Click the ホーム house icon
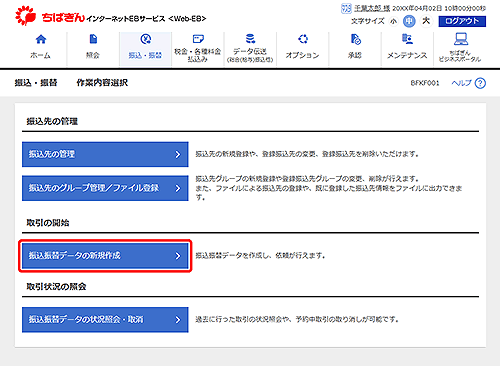 41,39
